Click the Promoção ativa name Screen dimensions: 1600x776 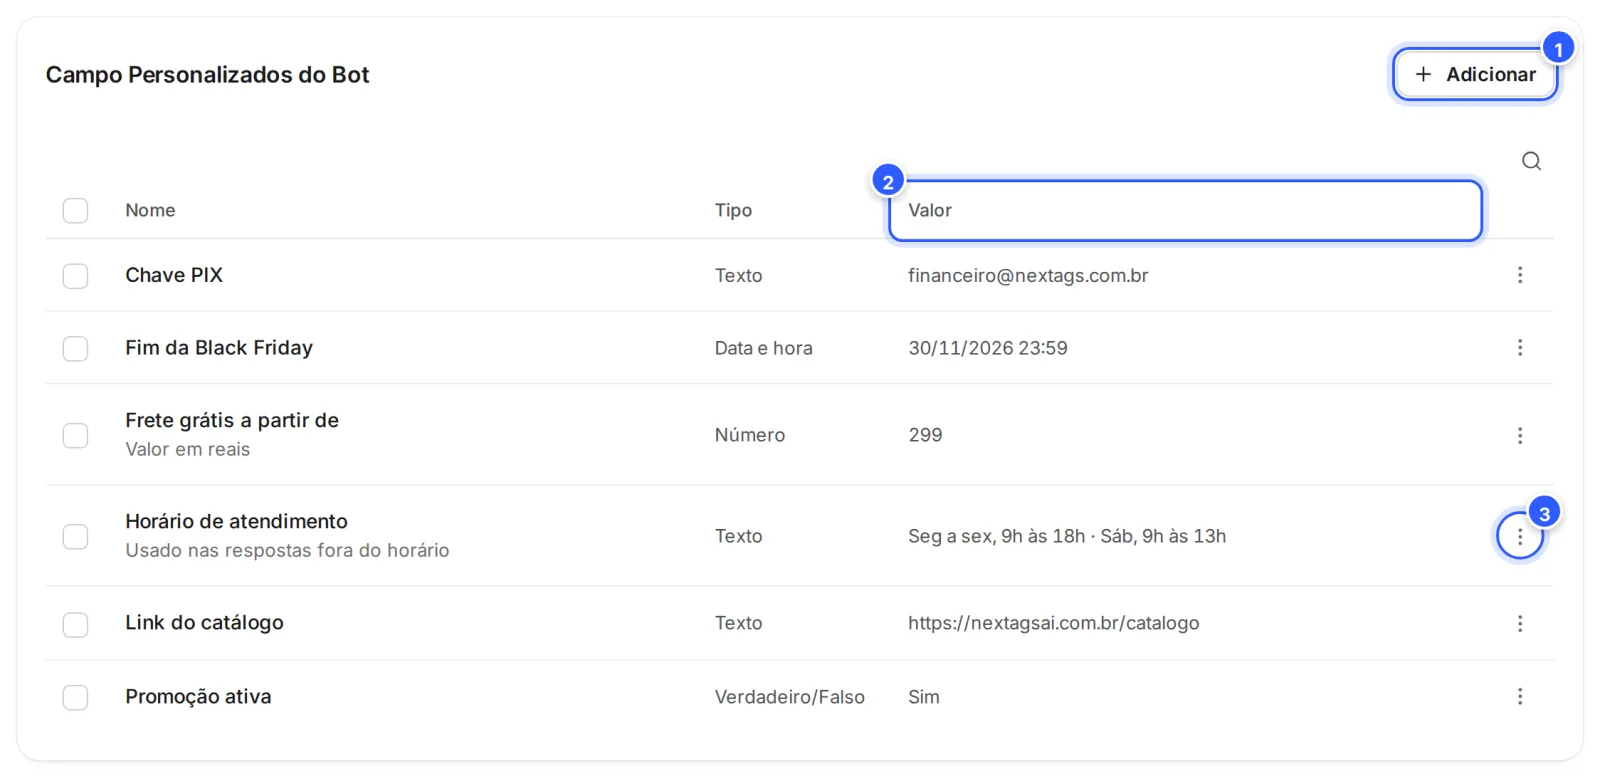[198, 697]
